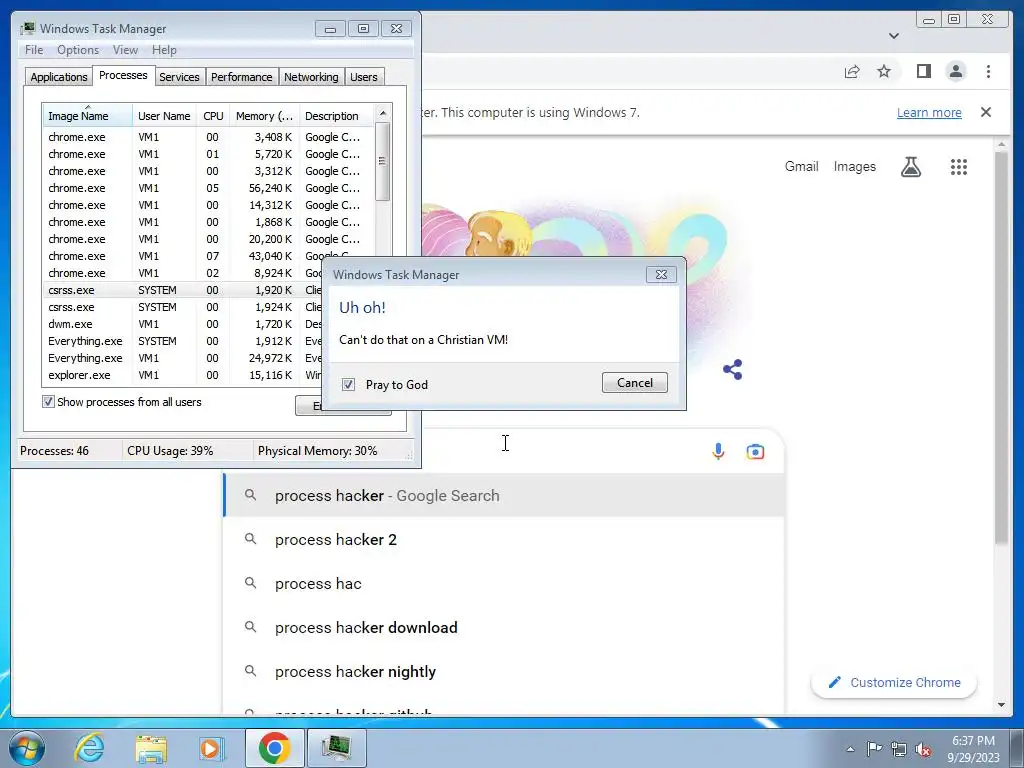Switch to the Applications tab
This screenshot has width=1024, height=768.
pos(59,76)
